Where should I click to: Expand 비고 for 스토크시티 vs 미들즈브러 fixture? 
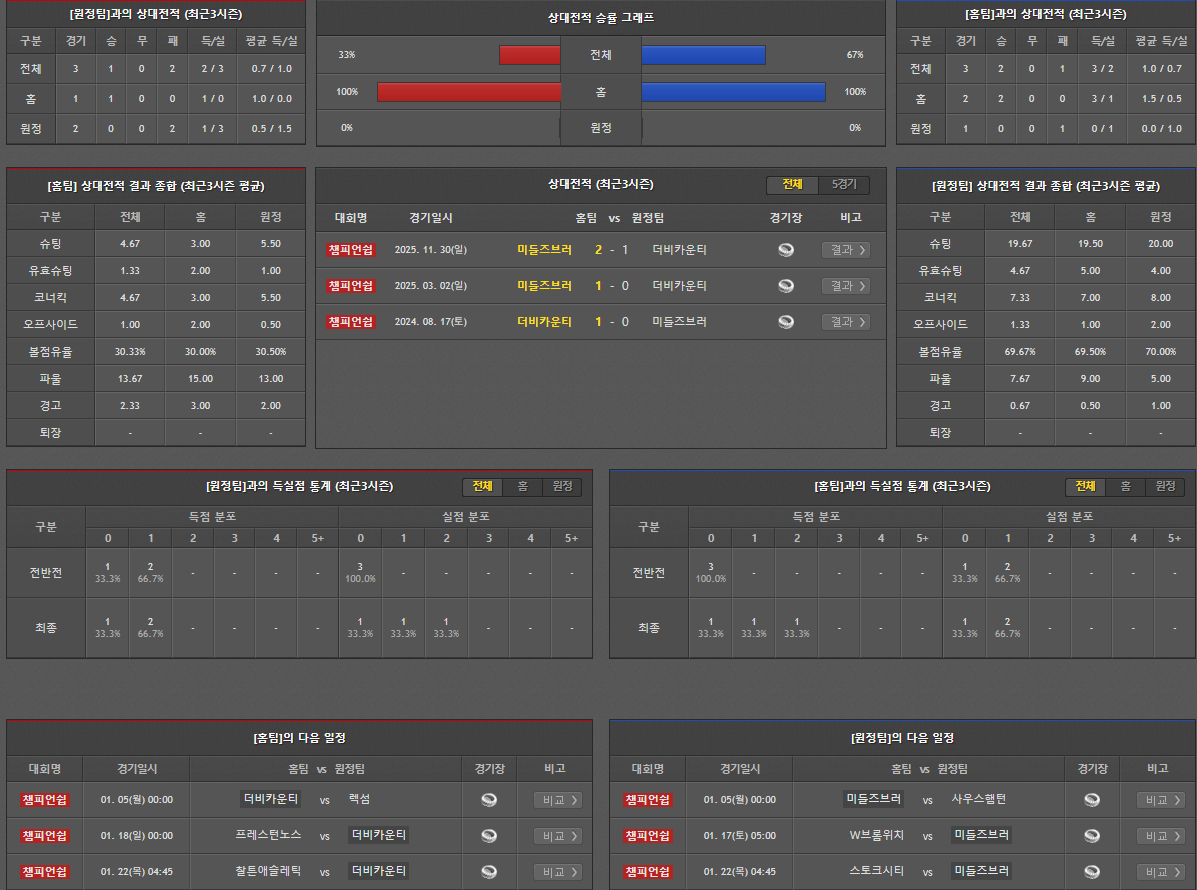point(1160,872)
